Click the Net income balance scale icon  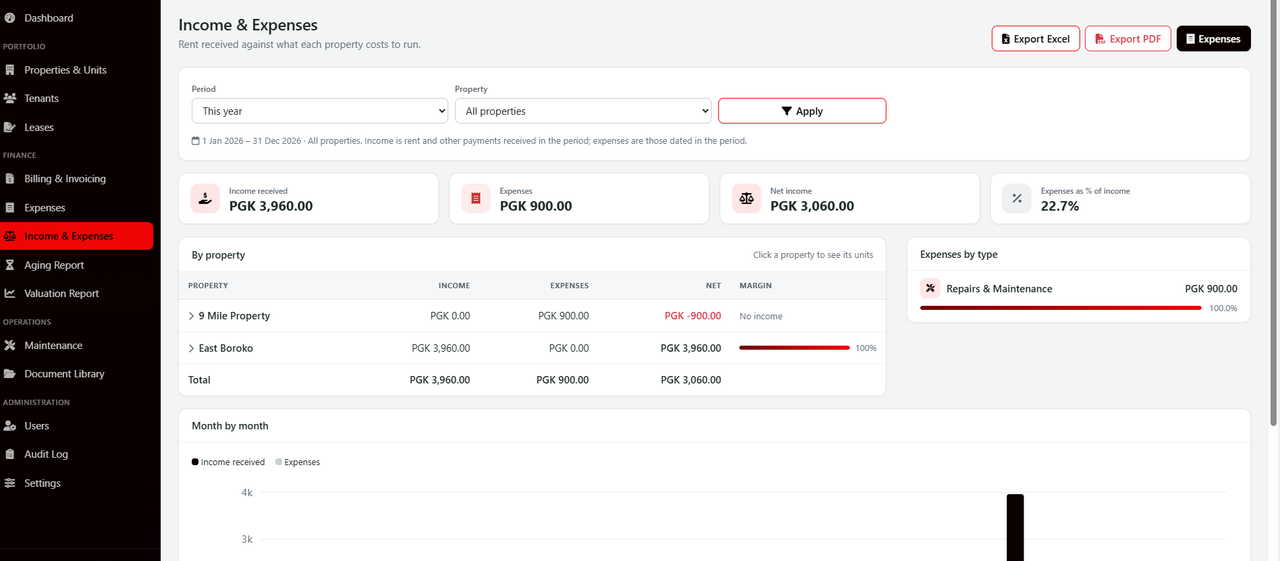click(x=746, y=198)
